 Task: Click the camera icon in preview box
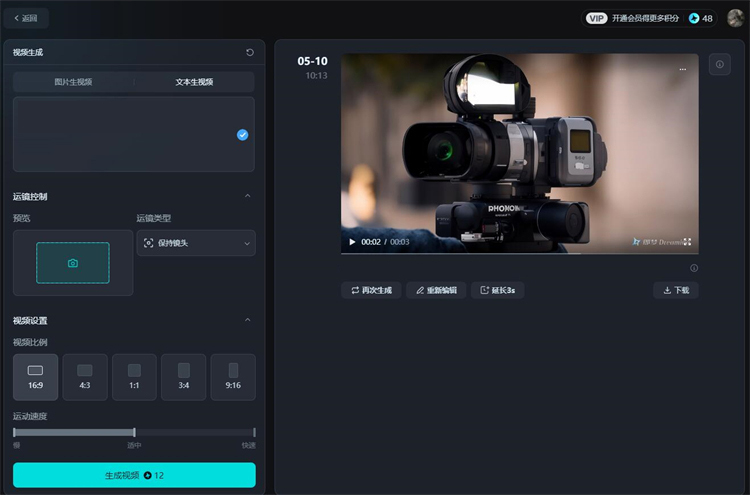[x=73, y=263]
